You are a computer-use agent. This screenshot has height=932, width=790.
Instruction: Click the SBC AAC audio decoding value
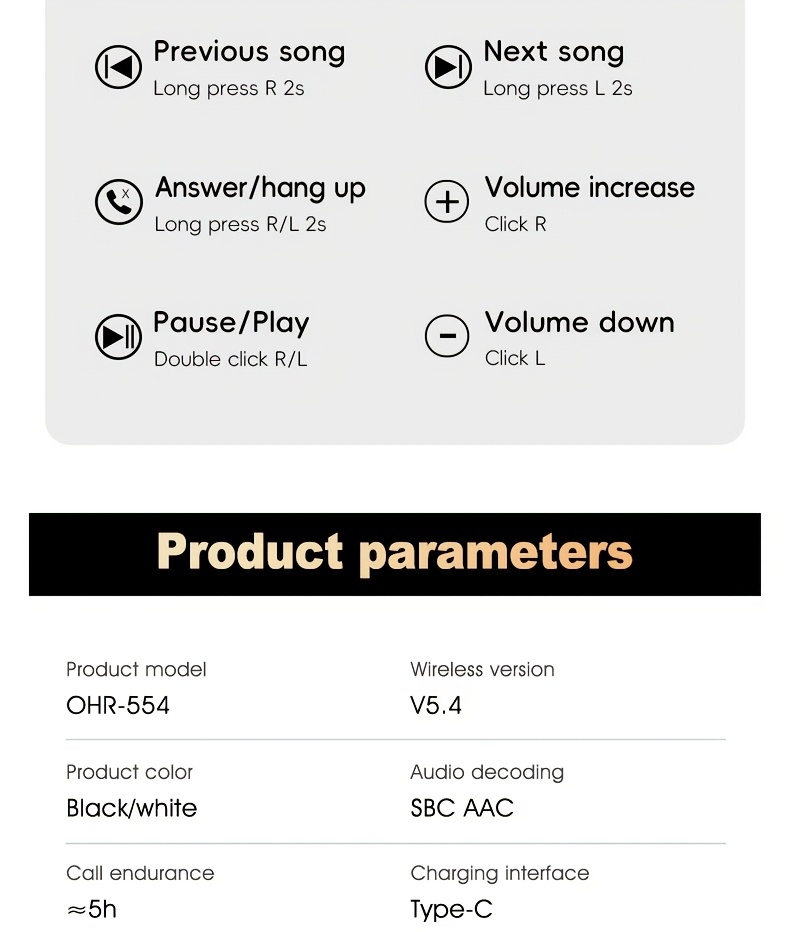462,808
